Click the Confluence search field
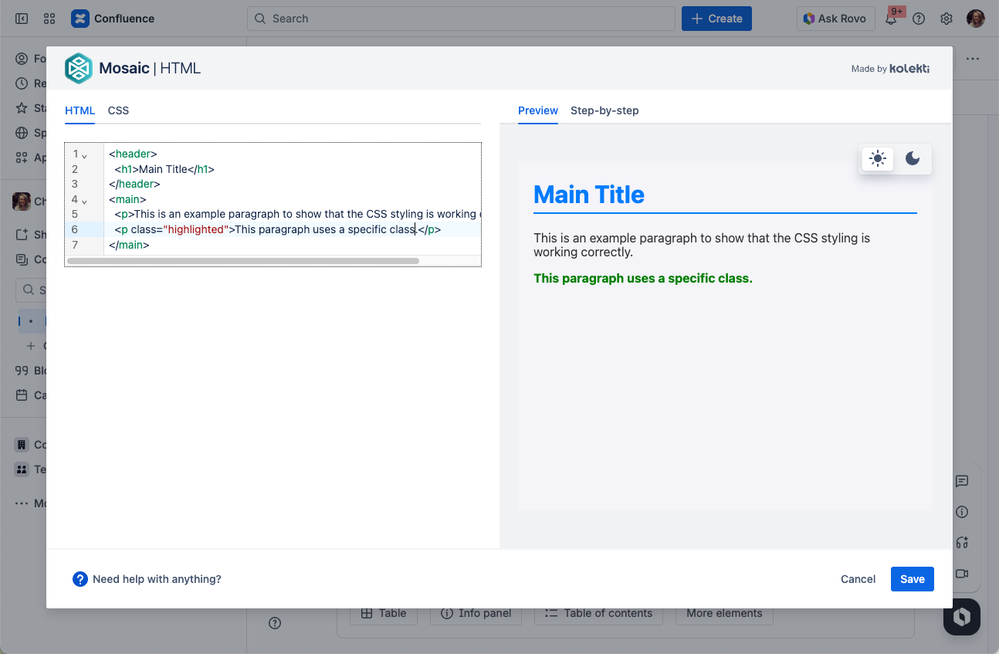The height and width of the screenshot is (654, 999). (x=461, y=18)
